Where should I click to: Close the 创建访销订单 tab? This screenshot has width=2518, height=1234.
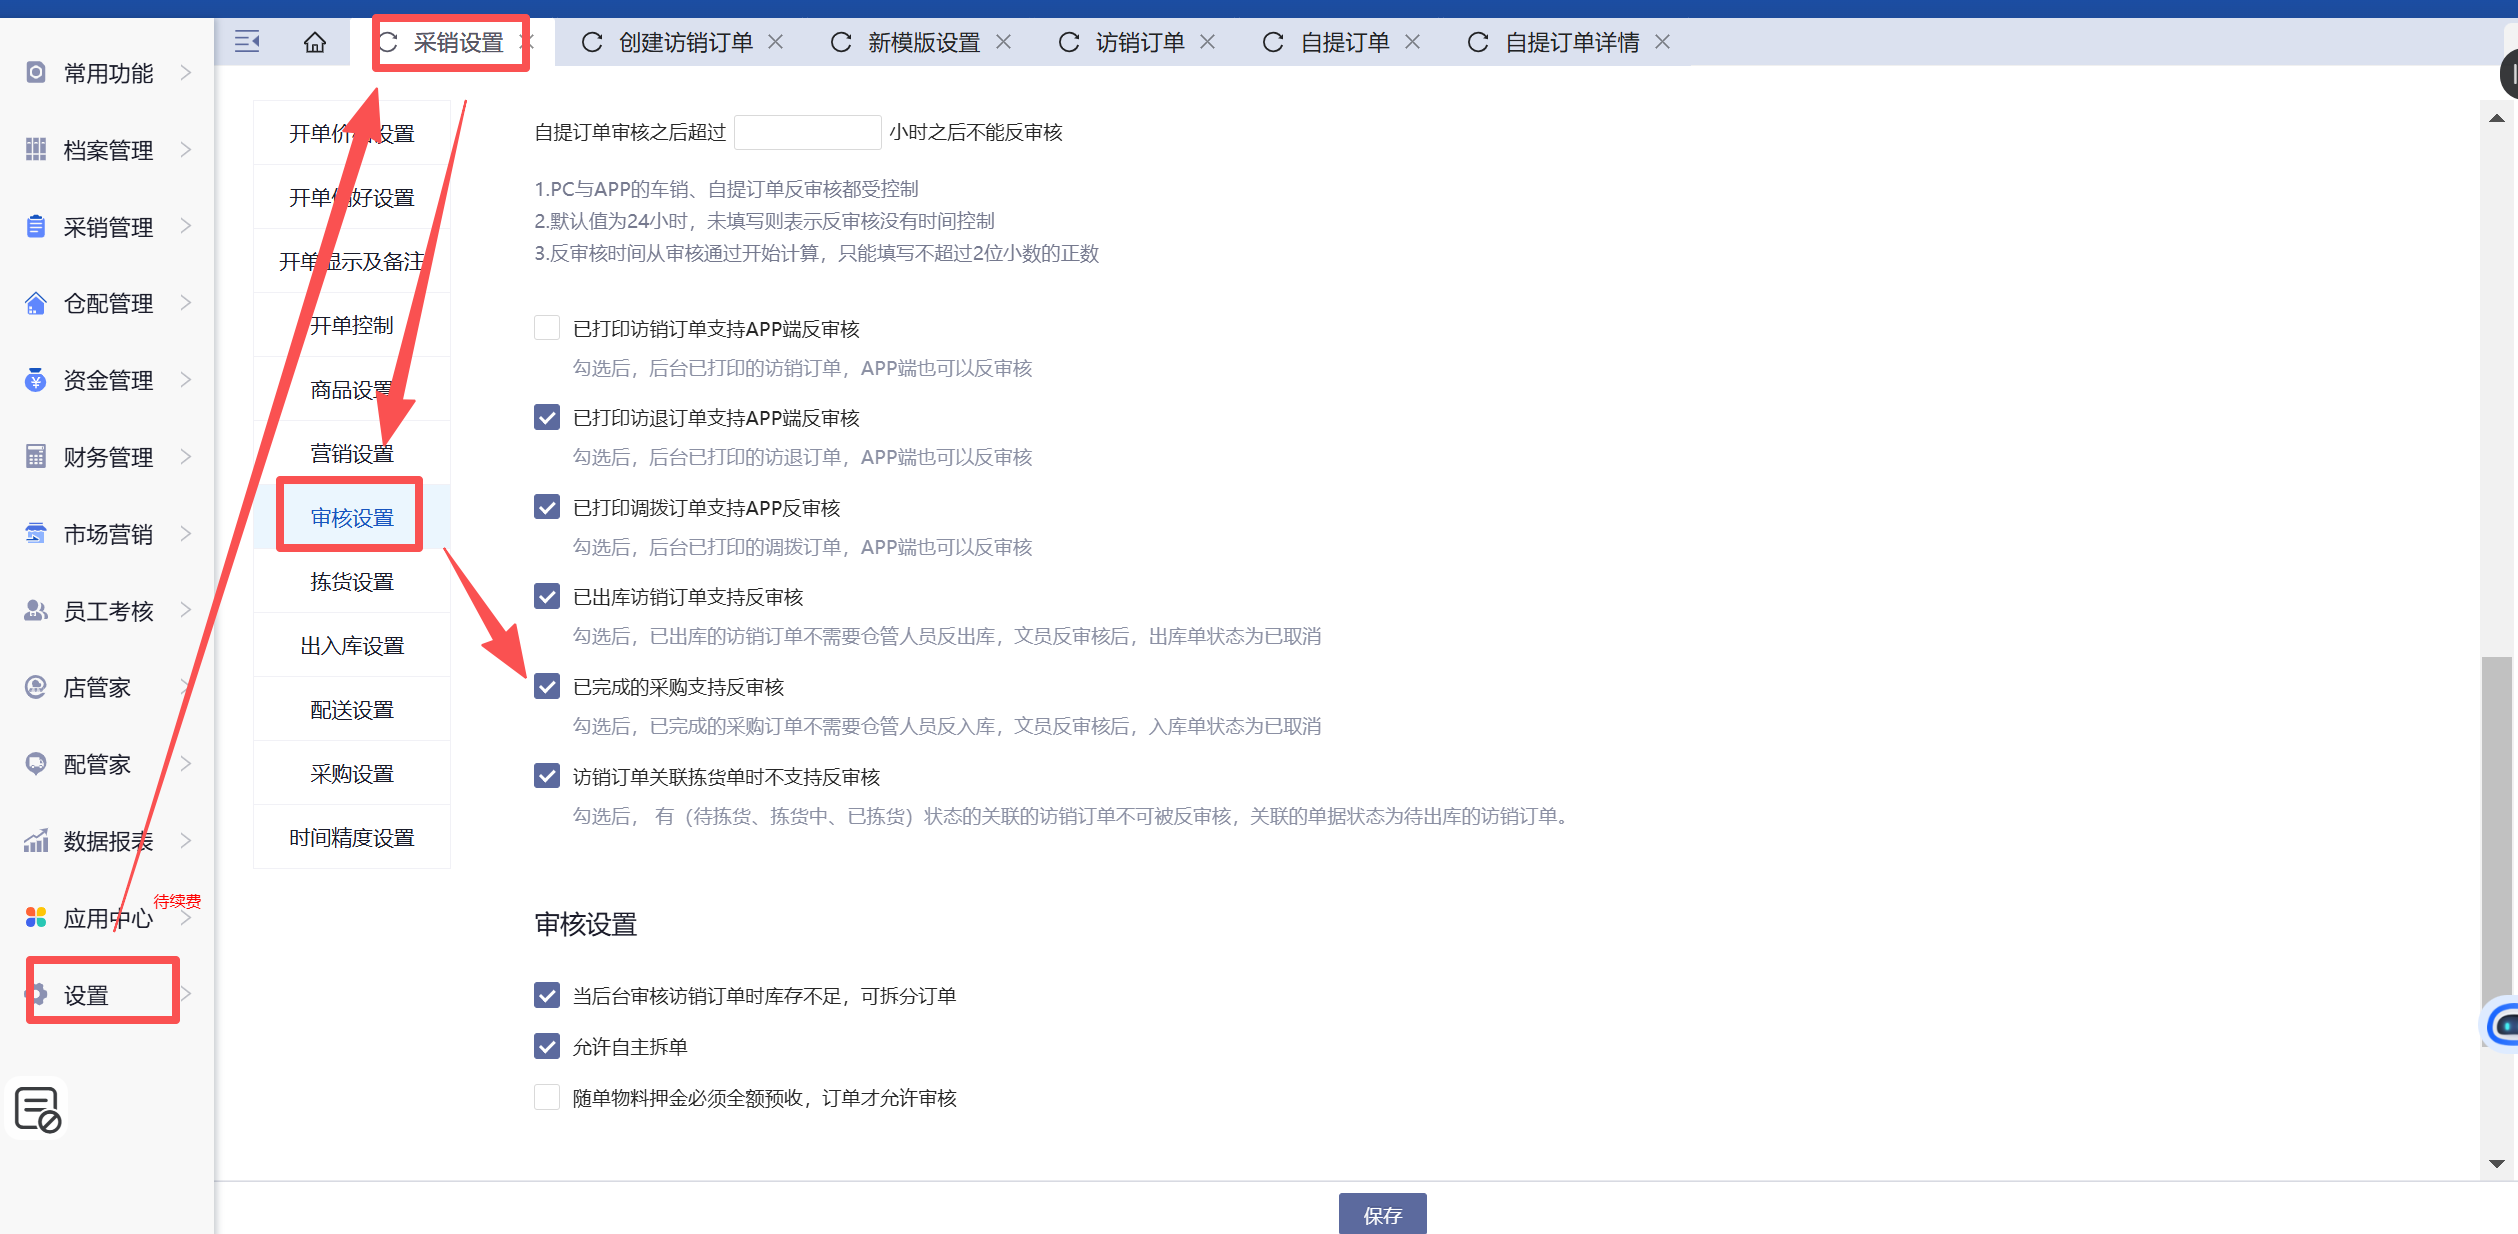[x=775, y=42]
